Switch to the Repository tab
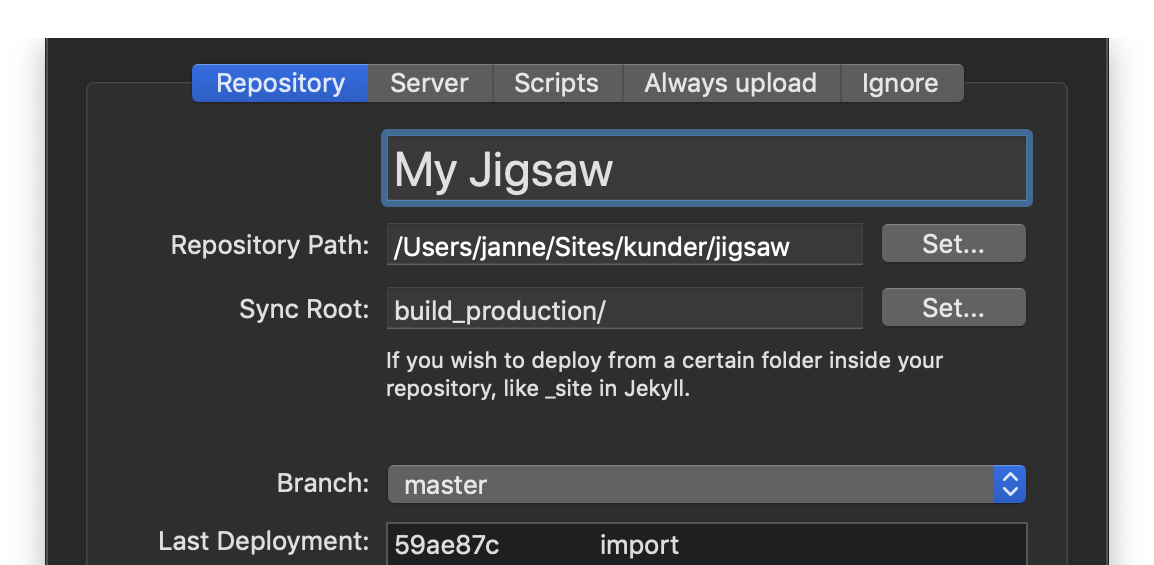The width and height of the screenshot is (1154, 565). pyautogui.click(x=280, y=83)
